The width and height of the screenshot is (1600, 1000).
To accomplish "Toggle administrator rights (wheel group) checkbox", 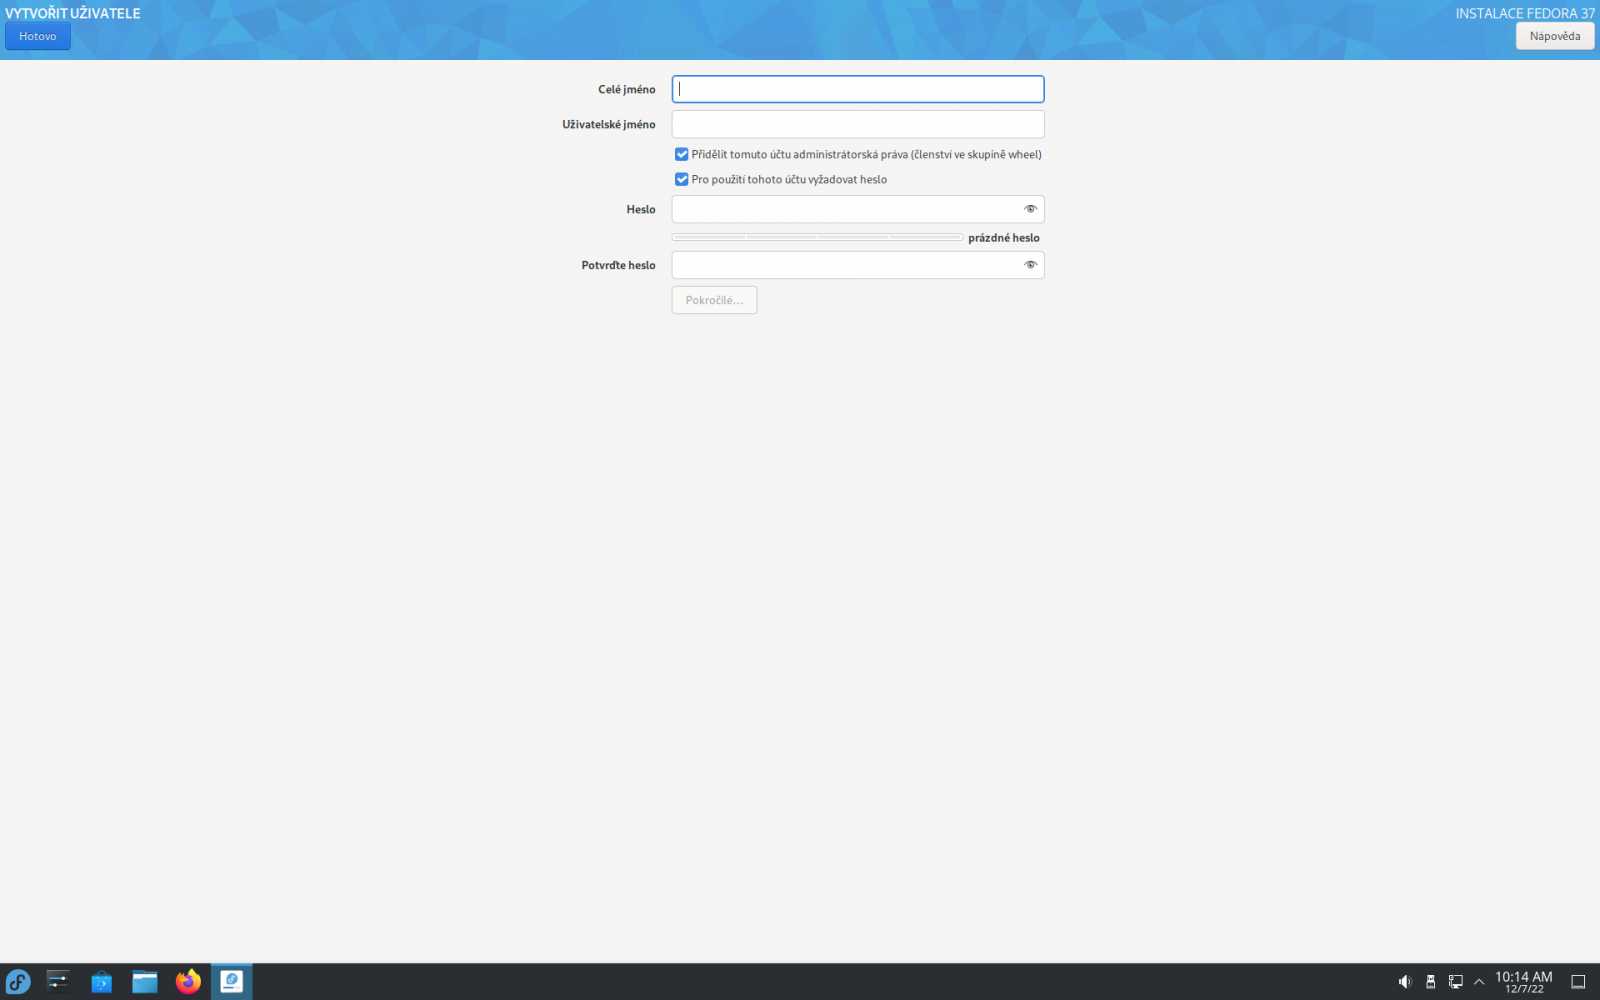I will point(681,154).
